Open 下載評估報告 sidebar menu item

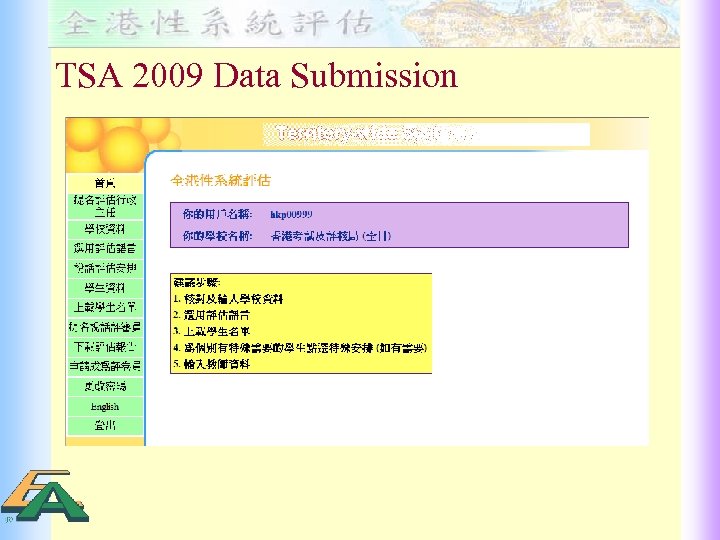(105, 347)
